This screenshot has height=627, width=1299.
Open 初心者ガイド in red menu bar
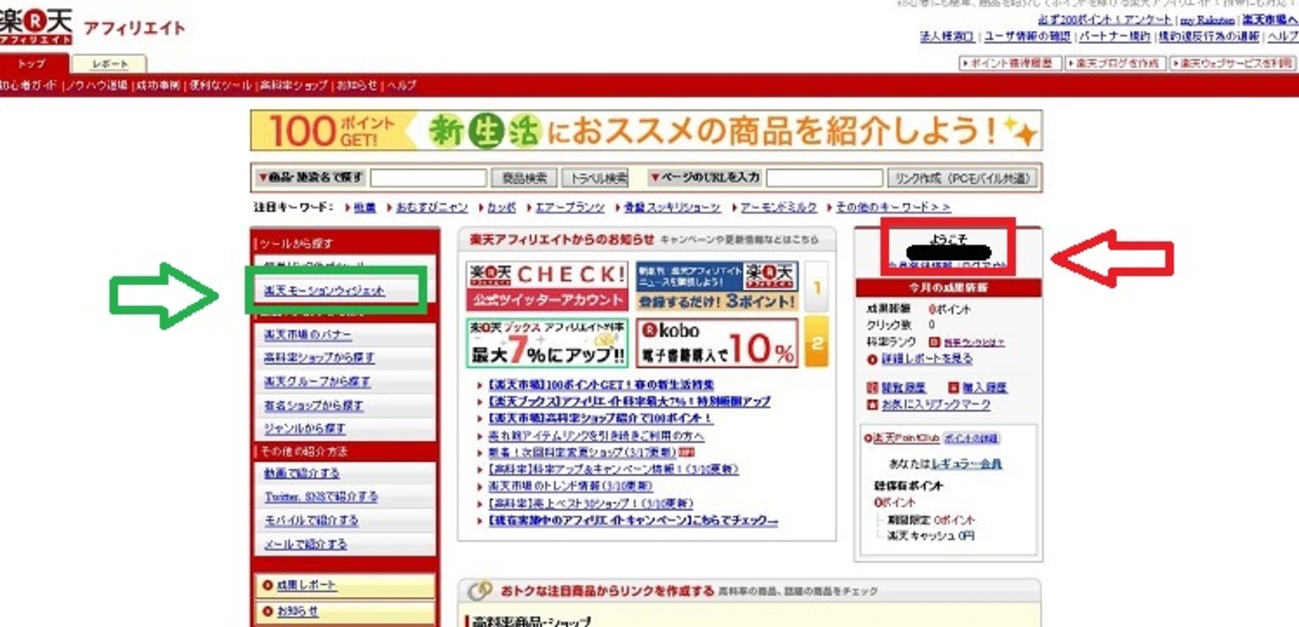pos(28,86)
